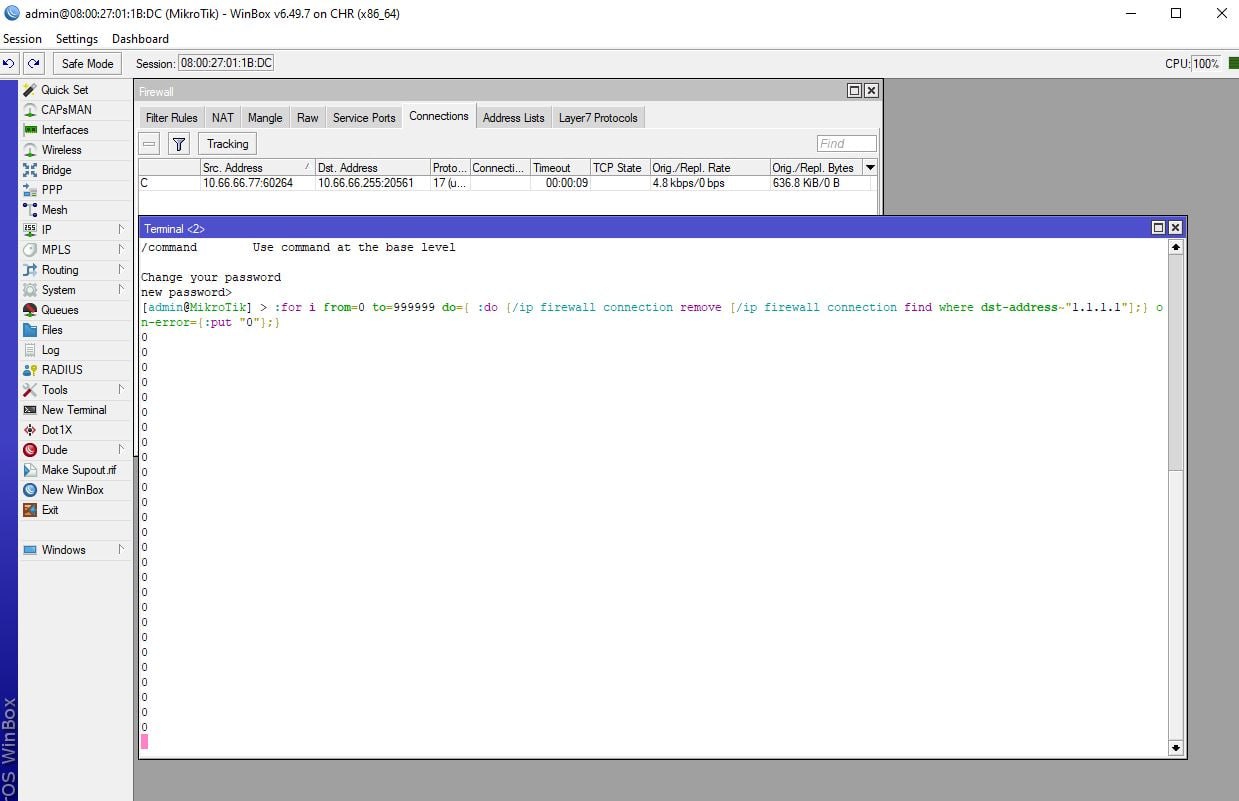Click terminal scrollbar up arrow

[x=1176, y=247]
